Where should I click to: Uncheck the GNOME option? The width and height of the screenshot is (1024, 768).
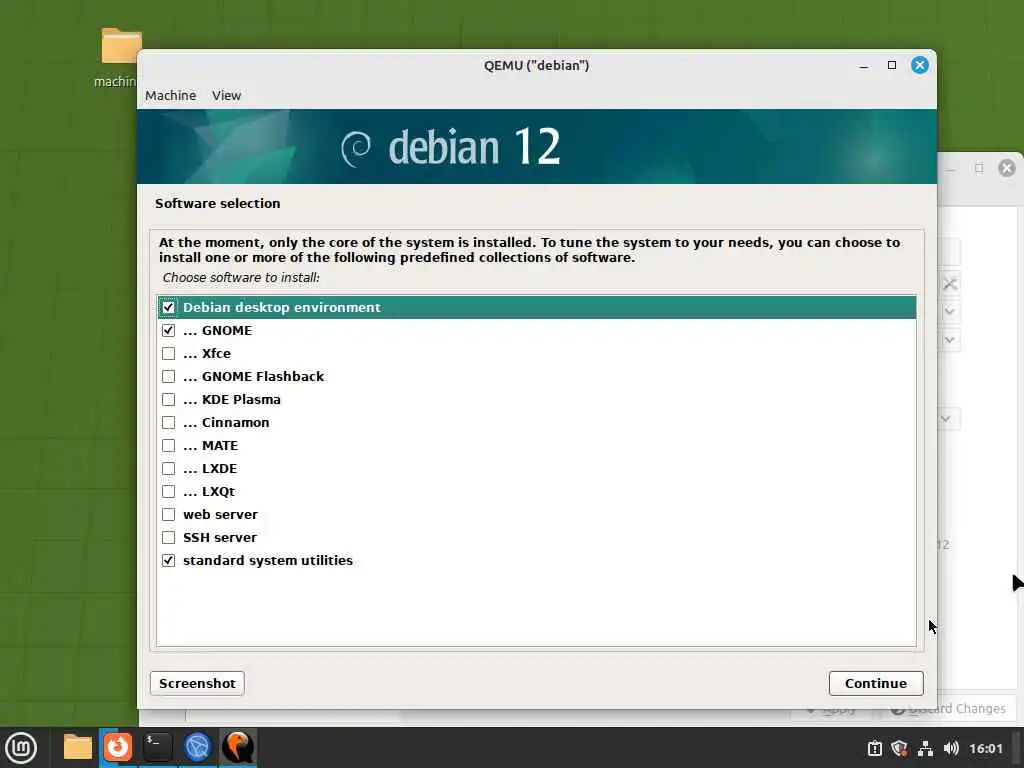point(168,330)
